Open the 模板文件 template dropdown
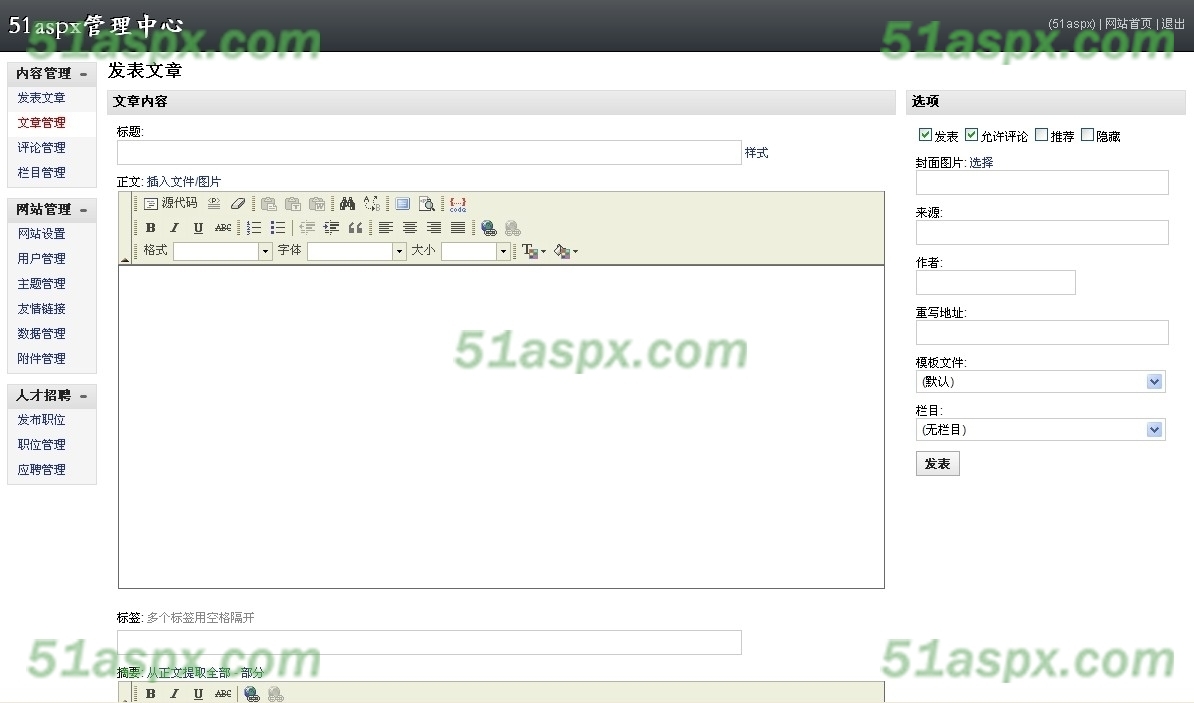The height and width of the screenshot is (703, 1194). [1040, 382]
